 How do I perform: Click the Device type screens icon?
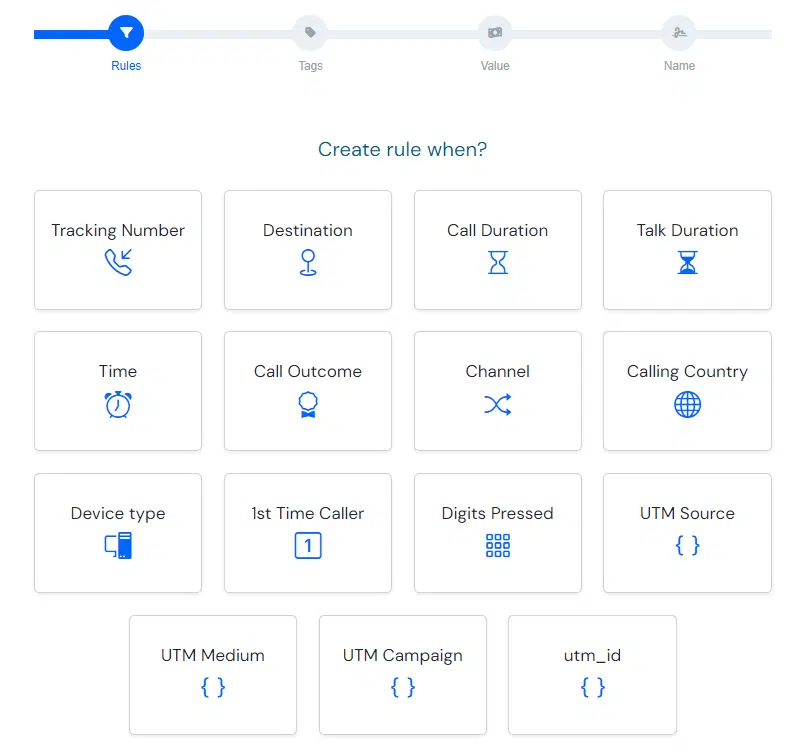[118, 546]
